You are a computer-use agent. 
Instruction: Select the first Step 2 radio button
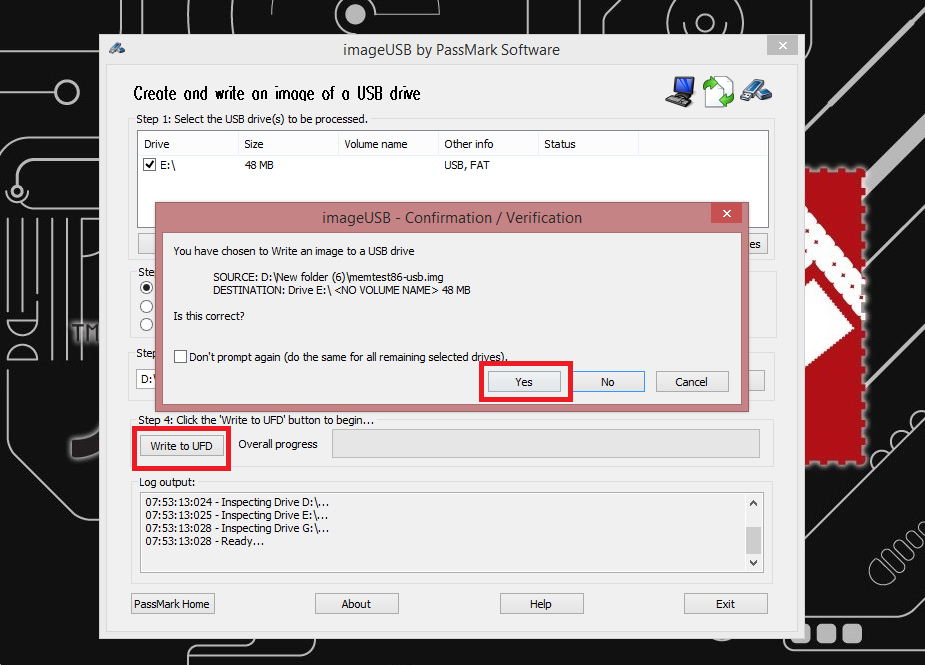click(146, 287)
